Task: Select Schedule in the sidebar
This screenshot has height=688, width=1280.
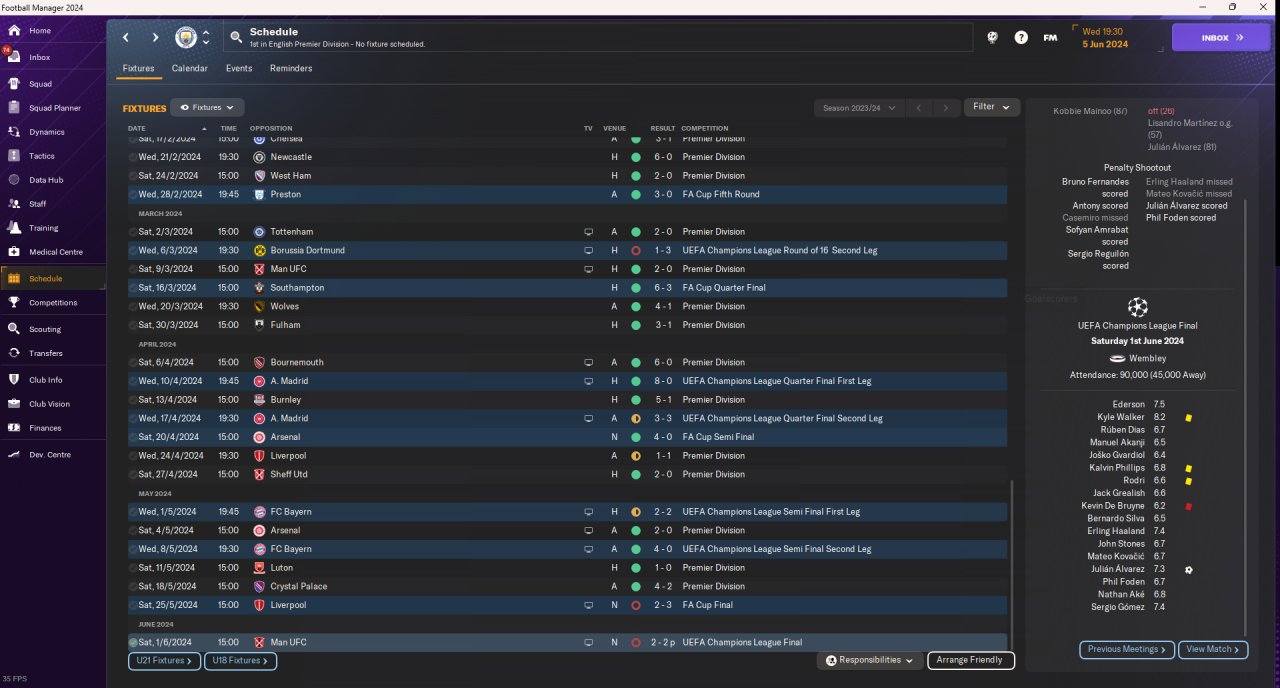Action: (53, 278)
